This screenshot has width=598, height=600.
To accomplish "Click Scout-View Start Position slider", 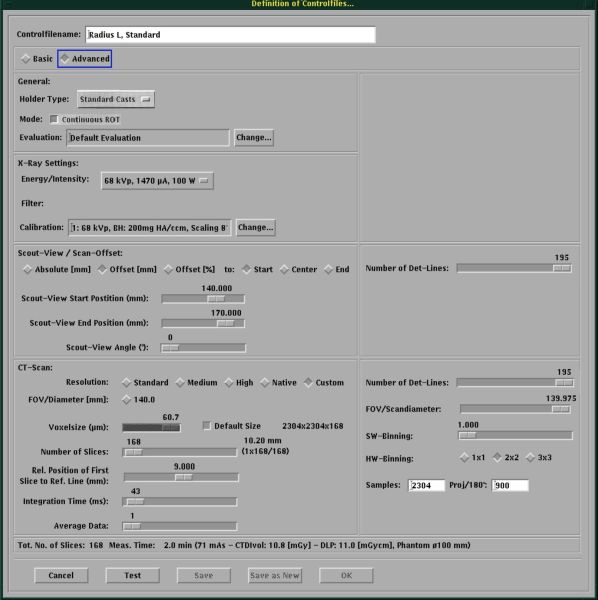I will point(203,299).
